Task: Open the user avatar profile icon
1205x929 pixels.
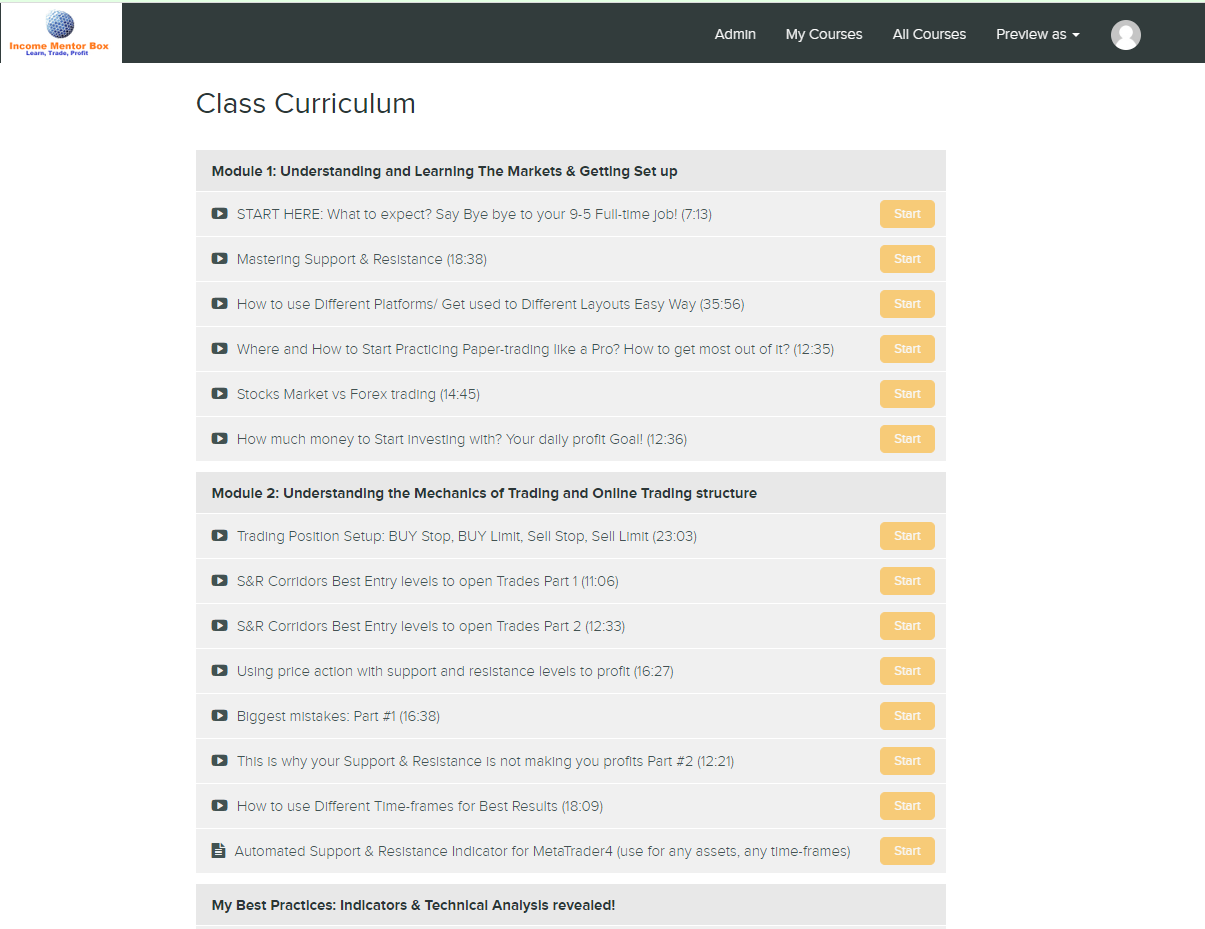Action: 1126,35
